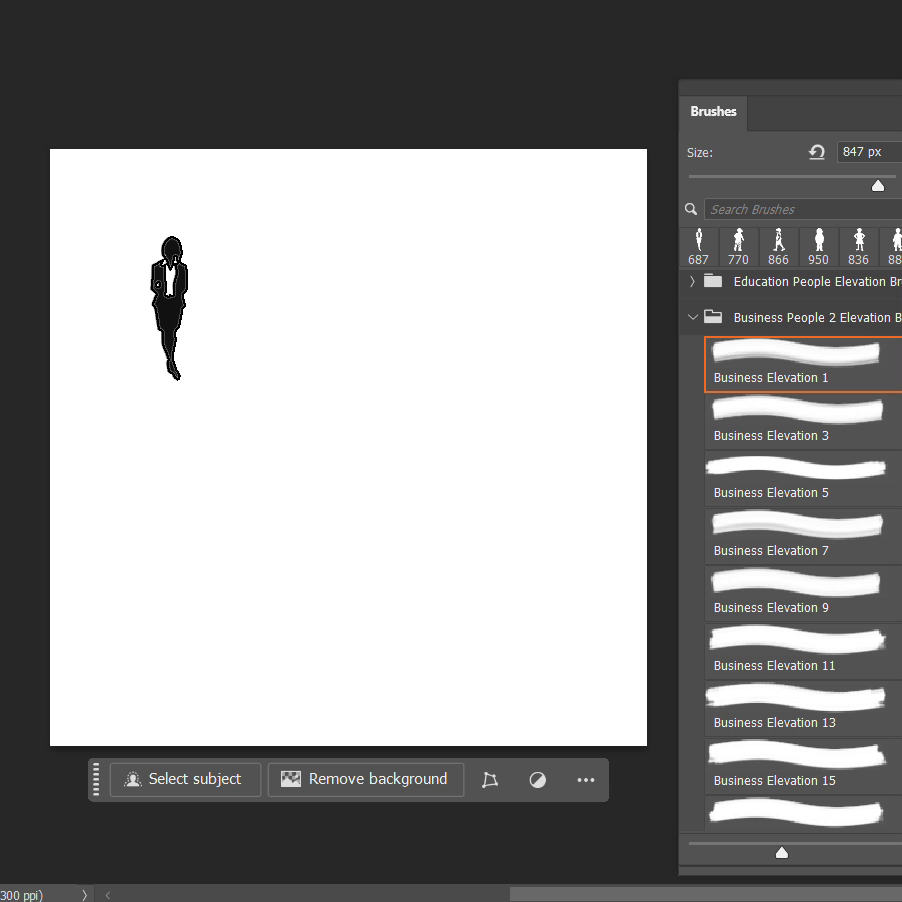Click the Select subject button
Viewport: 902px width, 902px height.
pos(185,780)
